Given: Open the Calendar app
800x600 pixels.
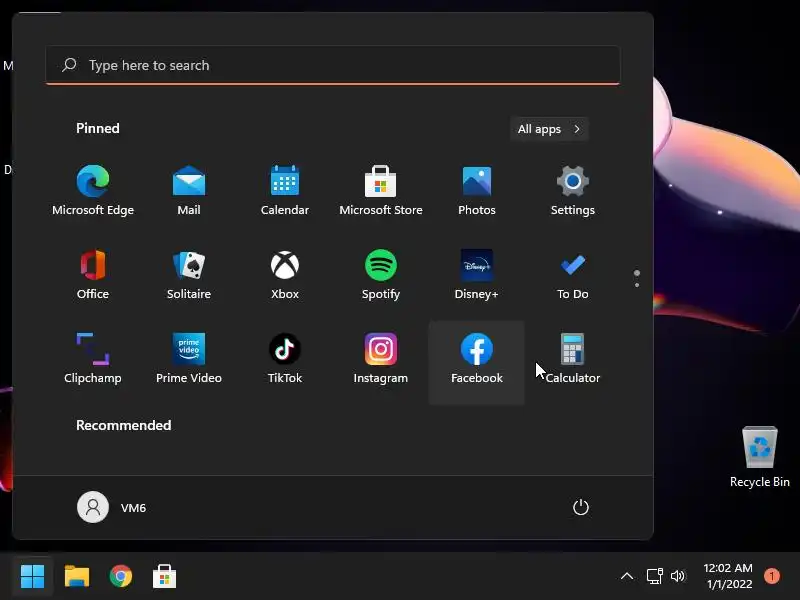Looking at the screenshot, I should coord(285,191).
